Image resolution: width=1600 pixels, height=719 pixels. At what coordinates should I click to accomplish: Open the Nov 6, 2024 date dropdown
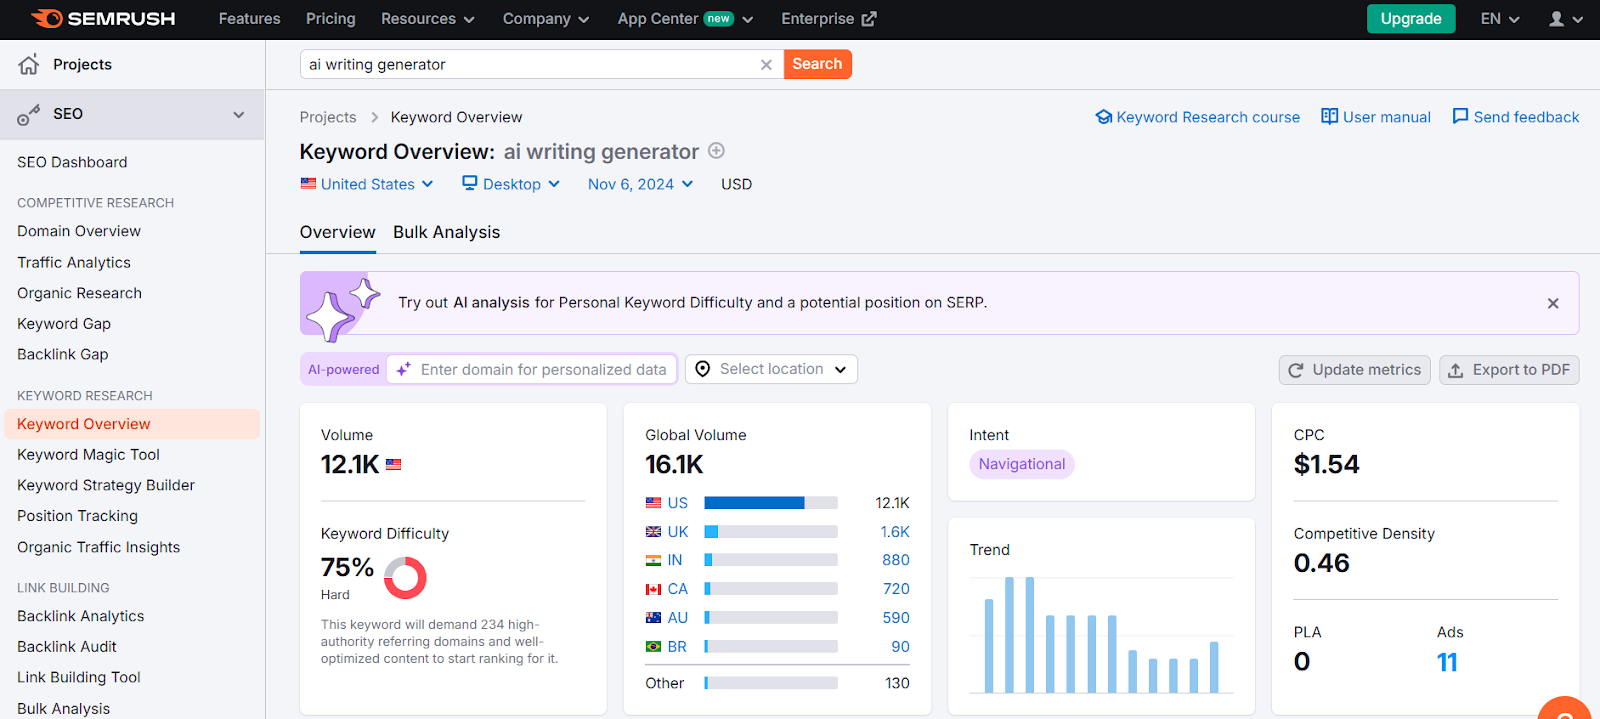[x=640, y=184]
